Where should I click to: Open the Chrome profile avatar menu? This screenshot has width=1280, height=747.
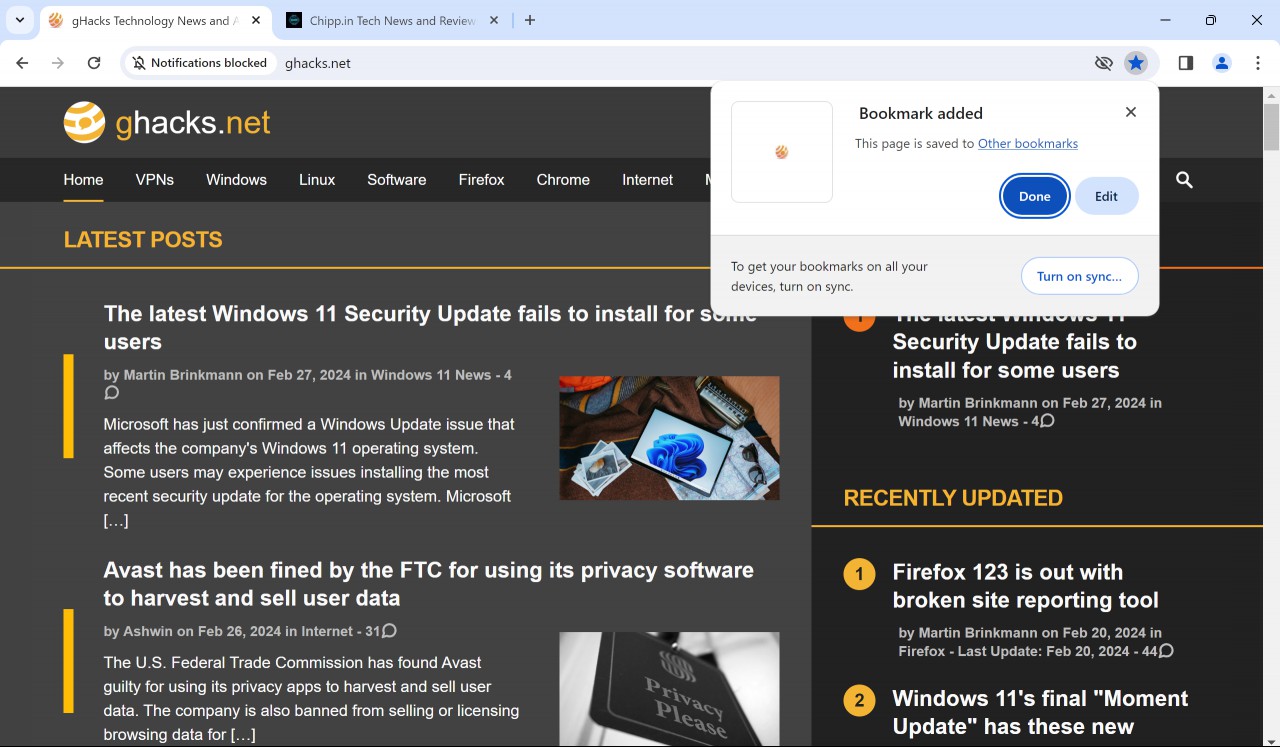pos(1222,63)
